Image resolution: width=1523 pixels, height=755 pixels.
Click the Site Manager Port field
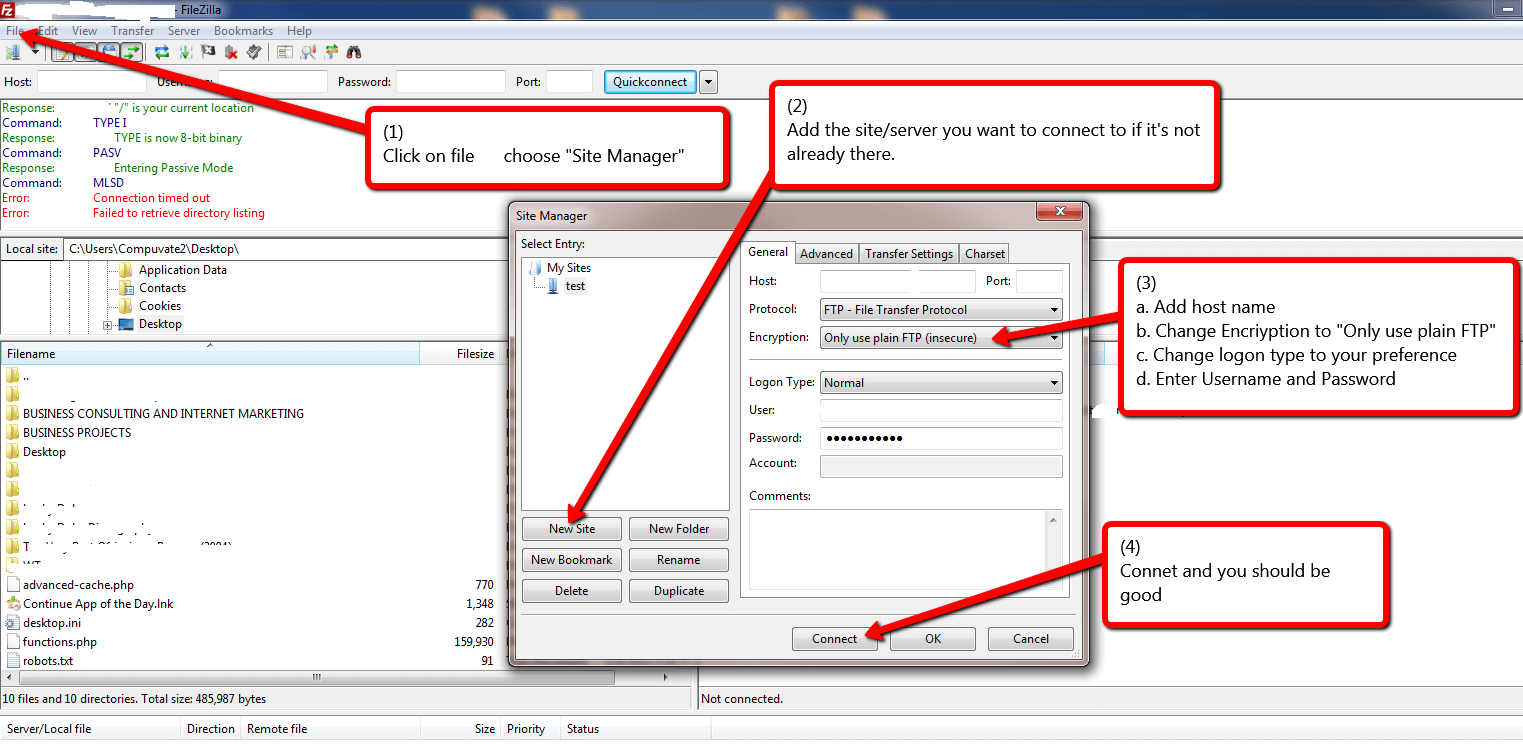(x=1039, y=281)
